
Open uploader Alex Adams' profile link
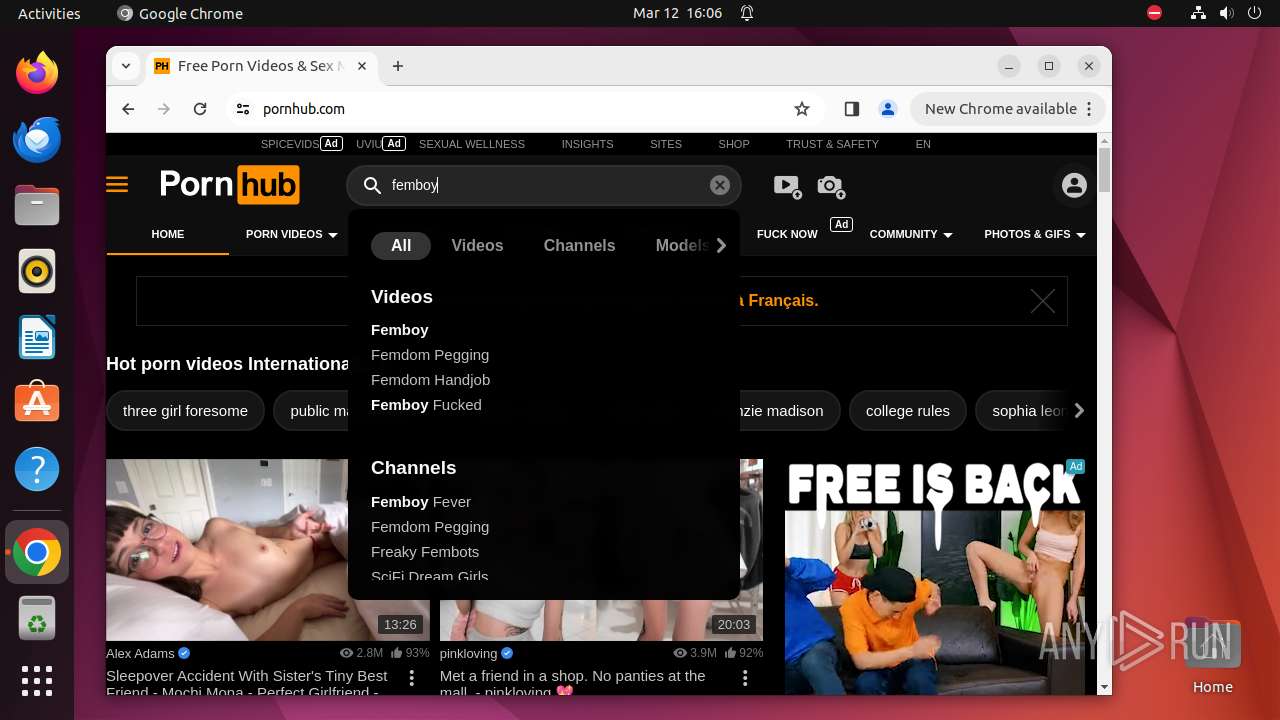pyautogui.click(x=140, y=653)
